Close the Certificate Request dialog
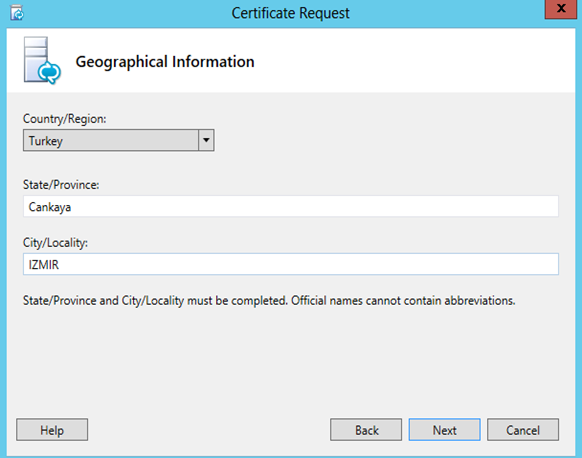This screenshot has height=458, width=582. tap(561, 9)
